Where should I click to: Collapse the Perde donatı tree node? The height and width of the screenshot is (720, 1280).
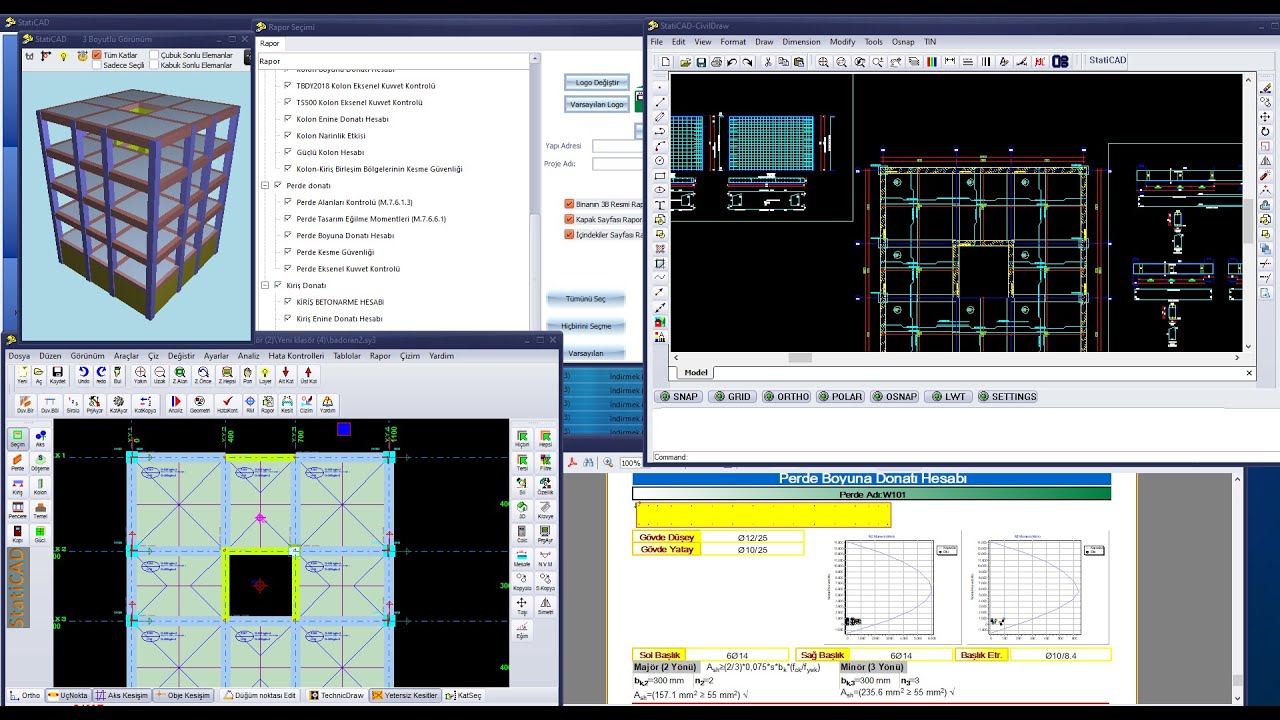265,185
